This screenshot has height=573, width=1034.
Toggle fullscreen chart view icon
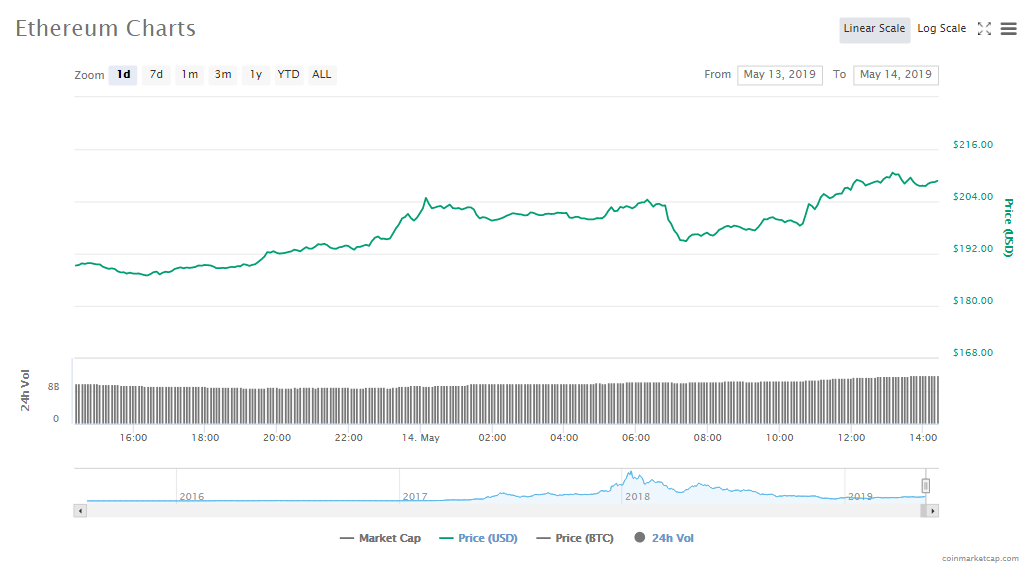[984, 29]
